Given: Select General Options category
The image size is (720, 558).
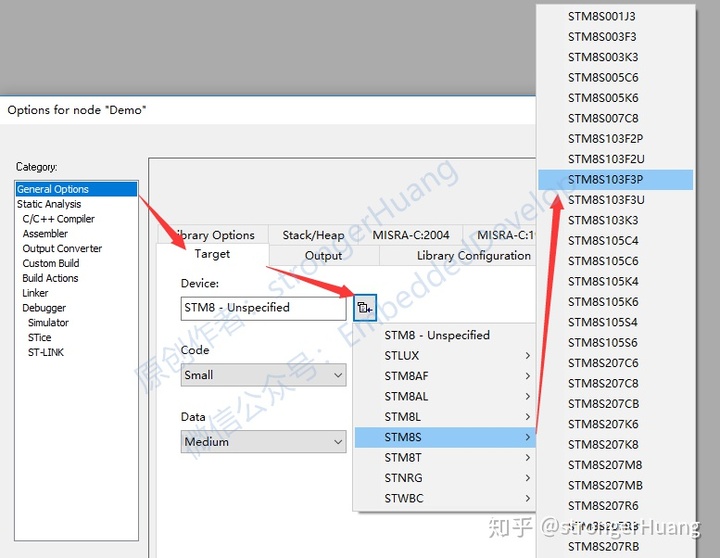Looking at the screenshot, I should point(76,189).
